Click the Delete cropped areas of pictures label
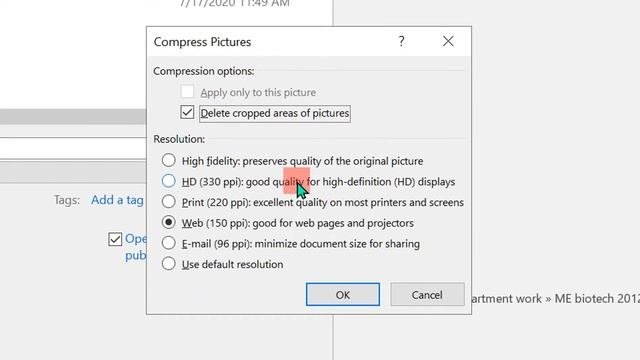The width and height of the screenshot is (640, 360). tap(275, 113)
